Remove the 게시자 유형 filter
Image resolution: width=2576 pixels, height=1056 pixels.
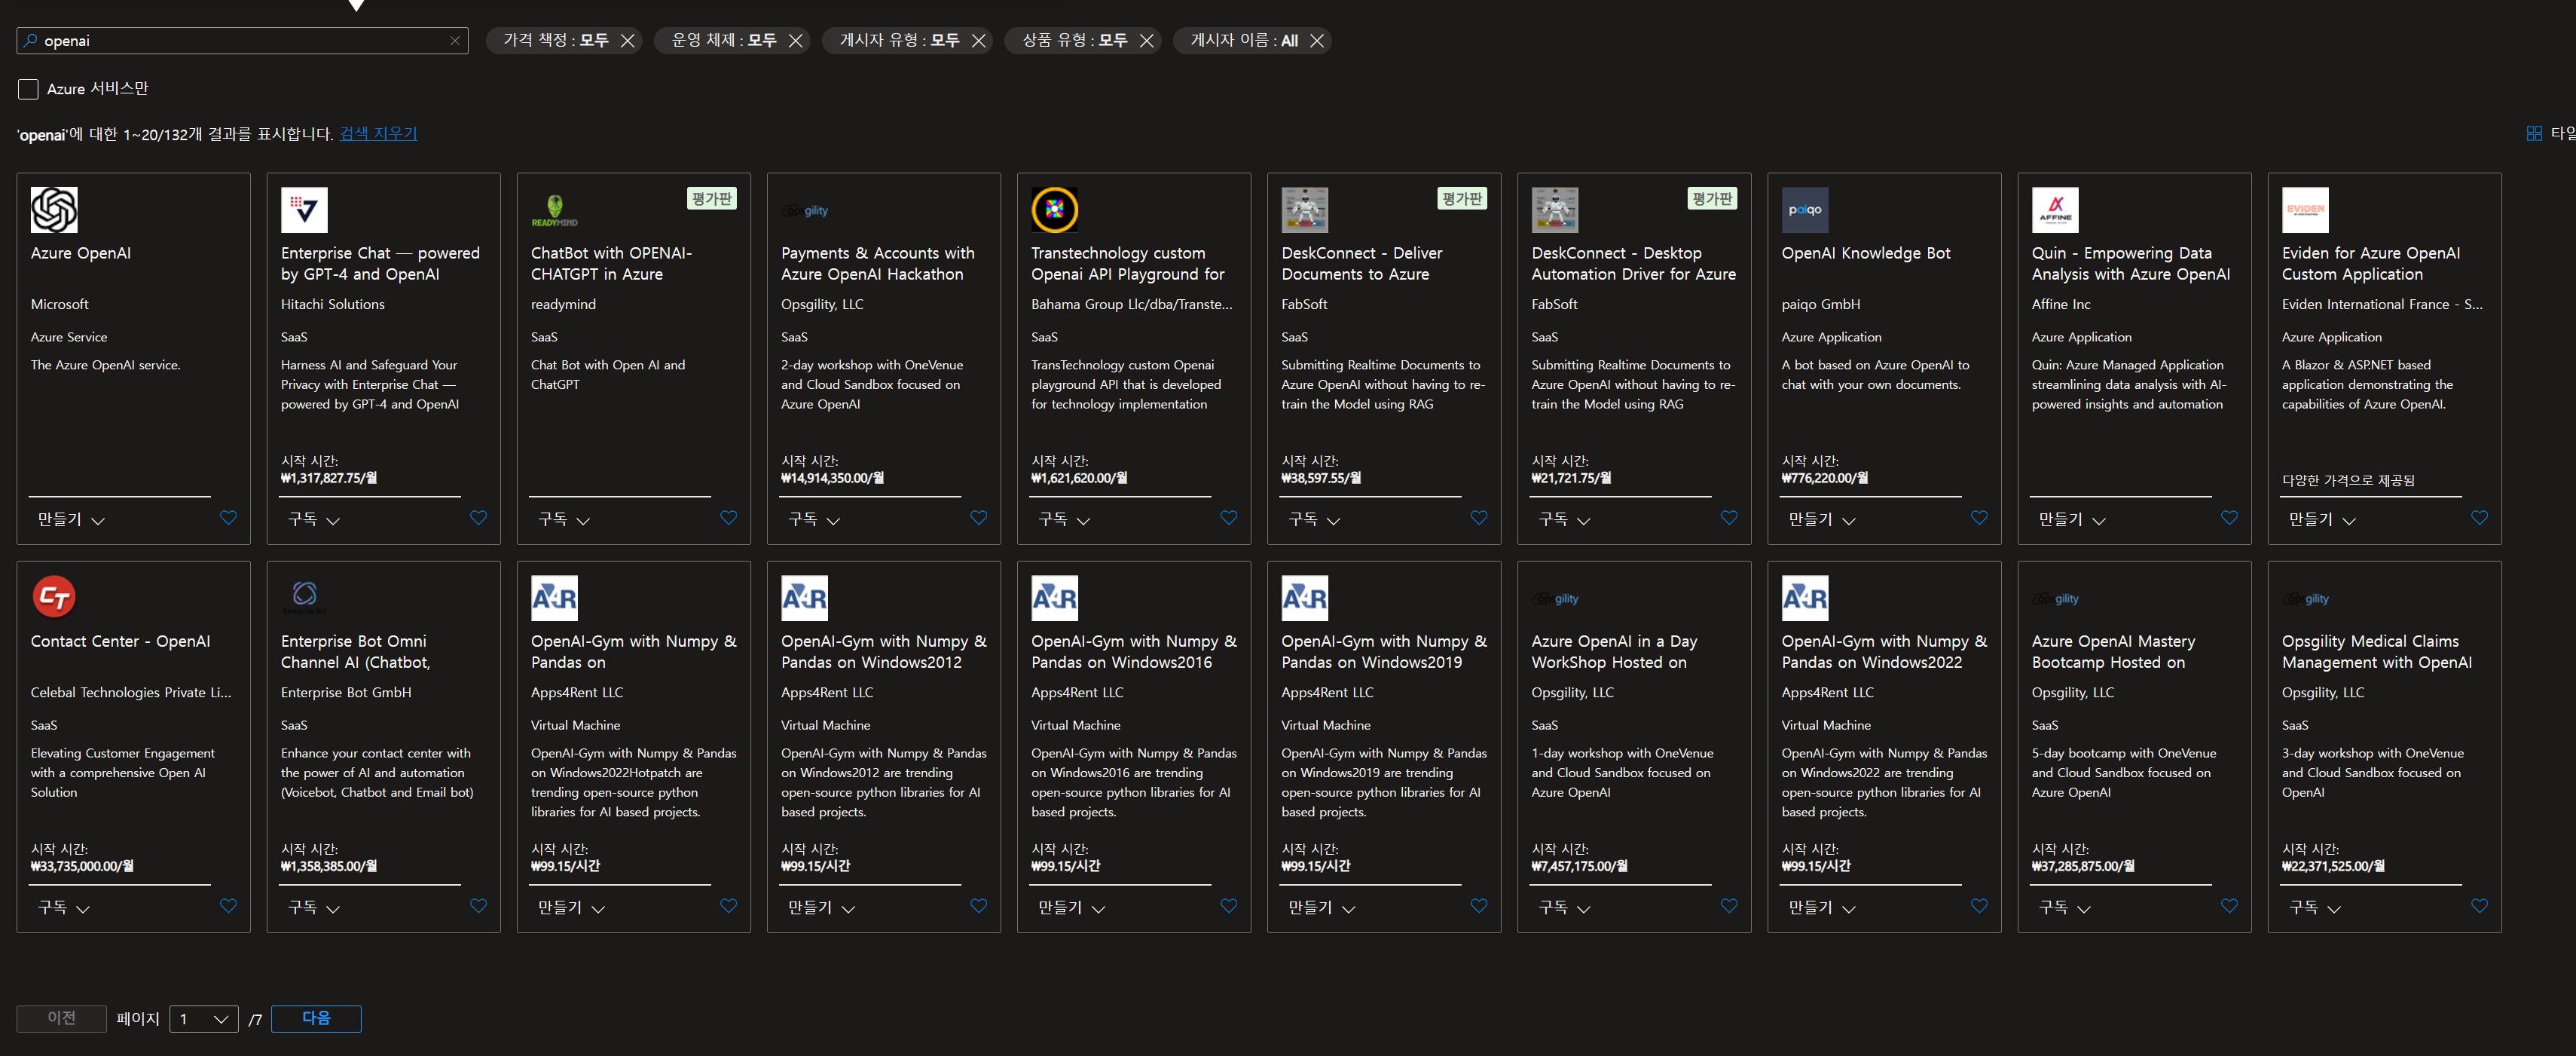point(978,41)
